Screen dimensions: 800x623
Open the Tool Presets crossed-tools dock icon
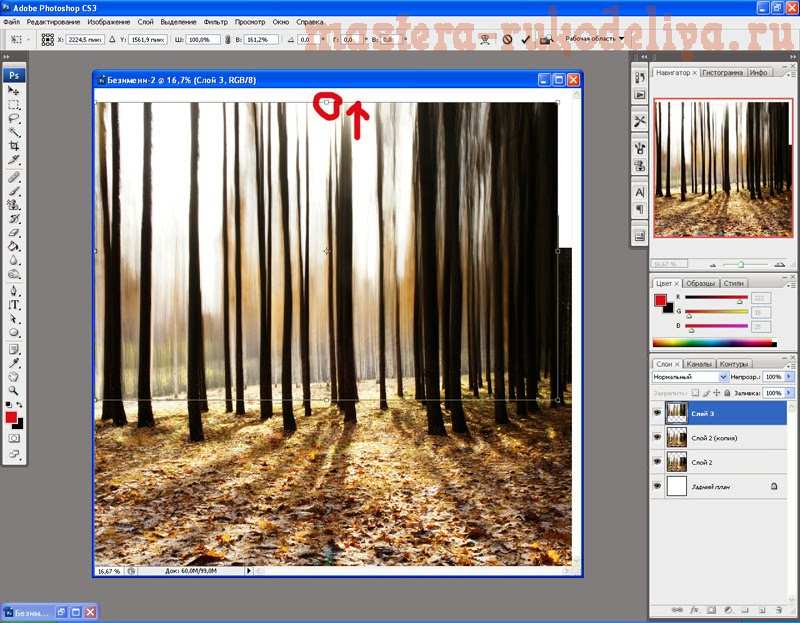[x=640, y=121]
